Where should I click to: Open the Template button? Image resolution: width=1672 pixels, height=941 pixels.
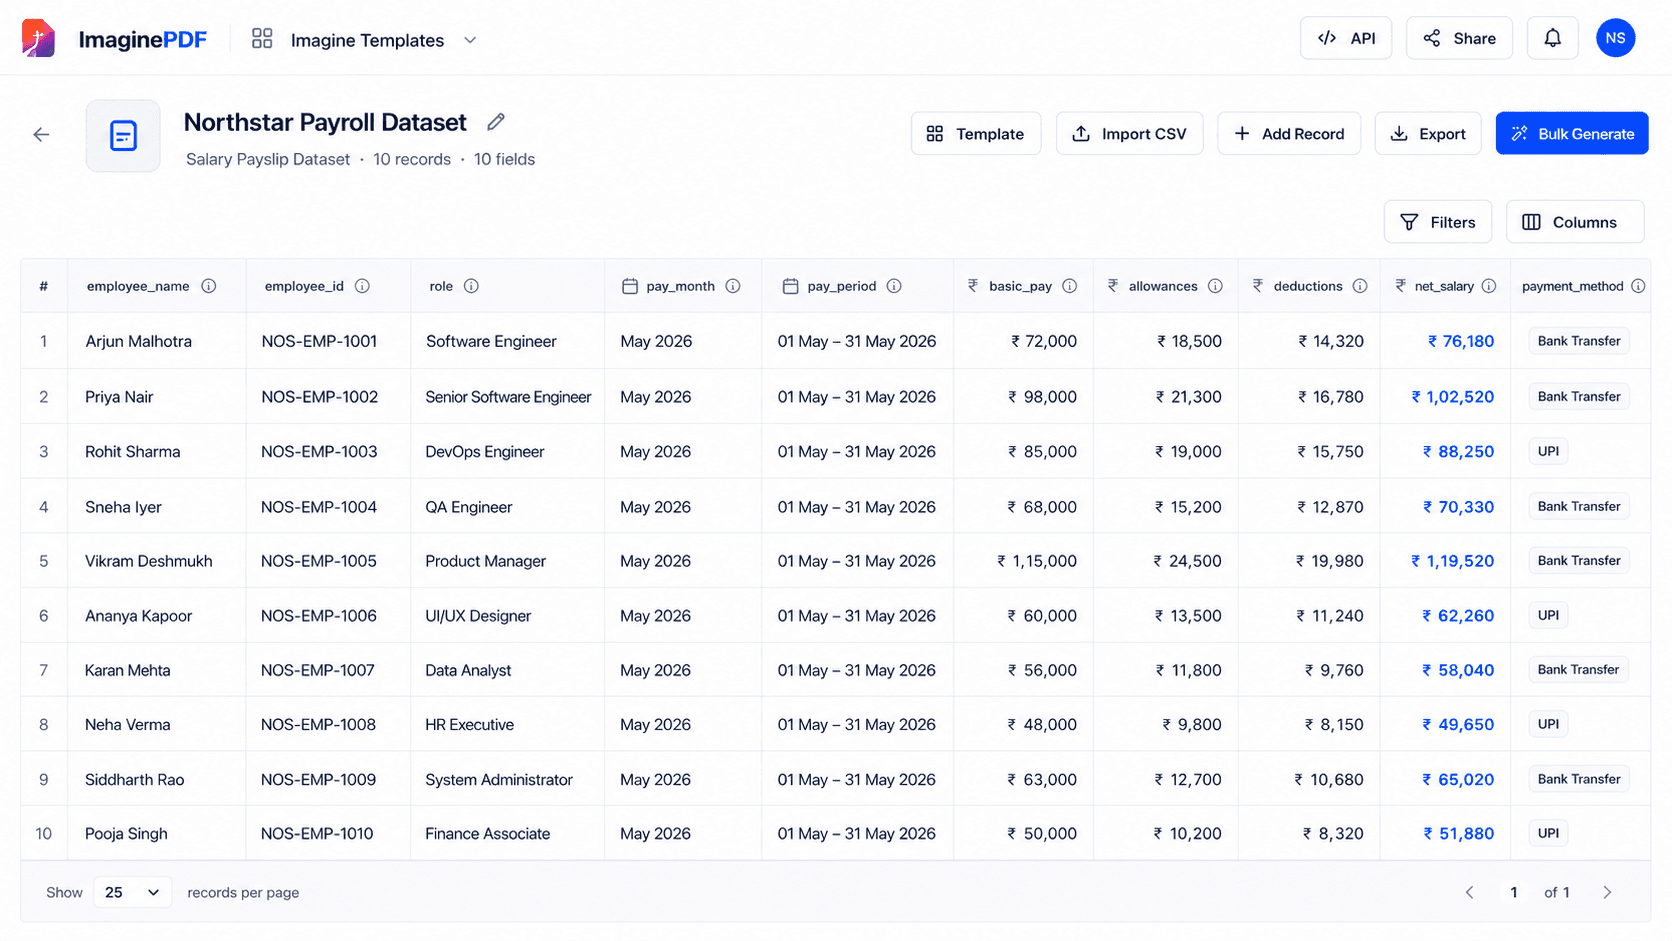coord(975,133)
